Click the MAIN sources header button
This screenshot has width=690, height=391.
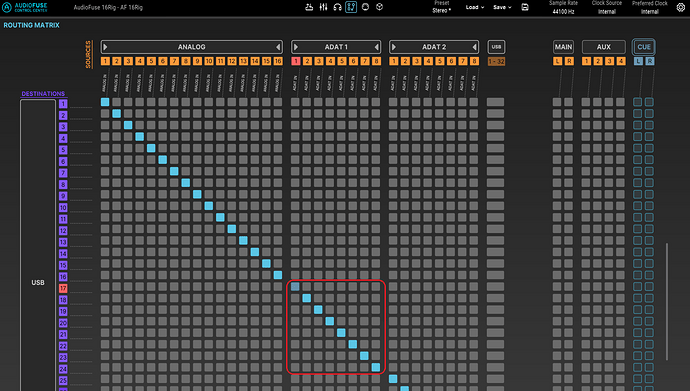click(563, 47)
